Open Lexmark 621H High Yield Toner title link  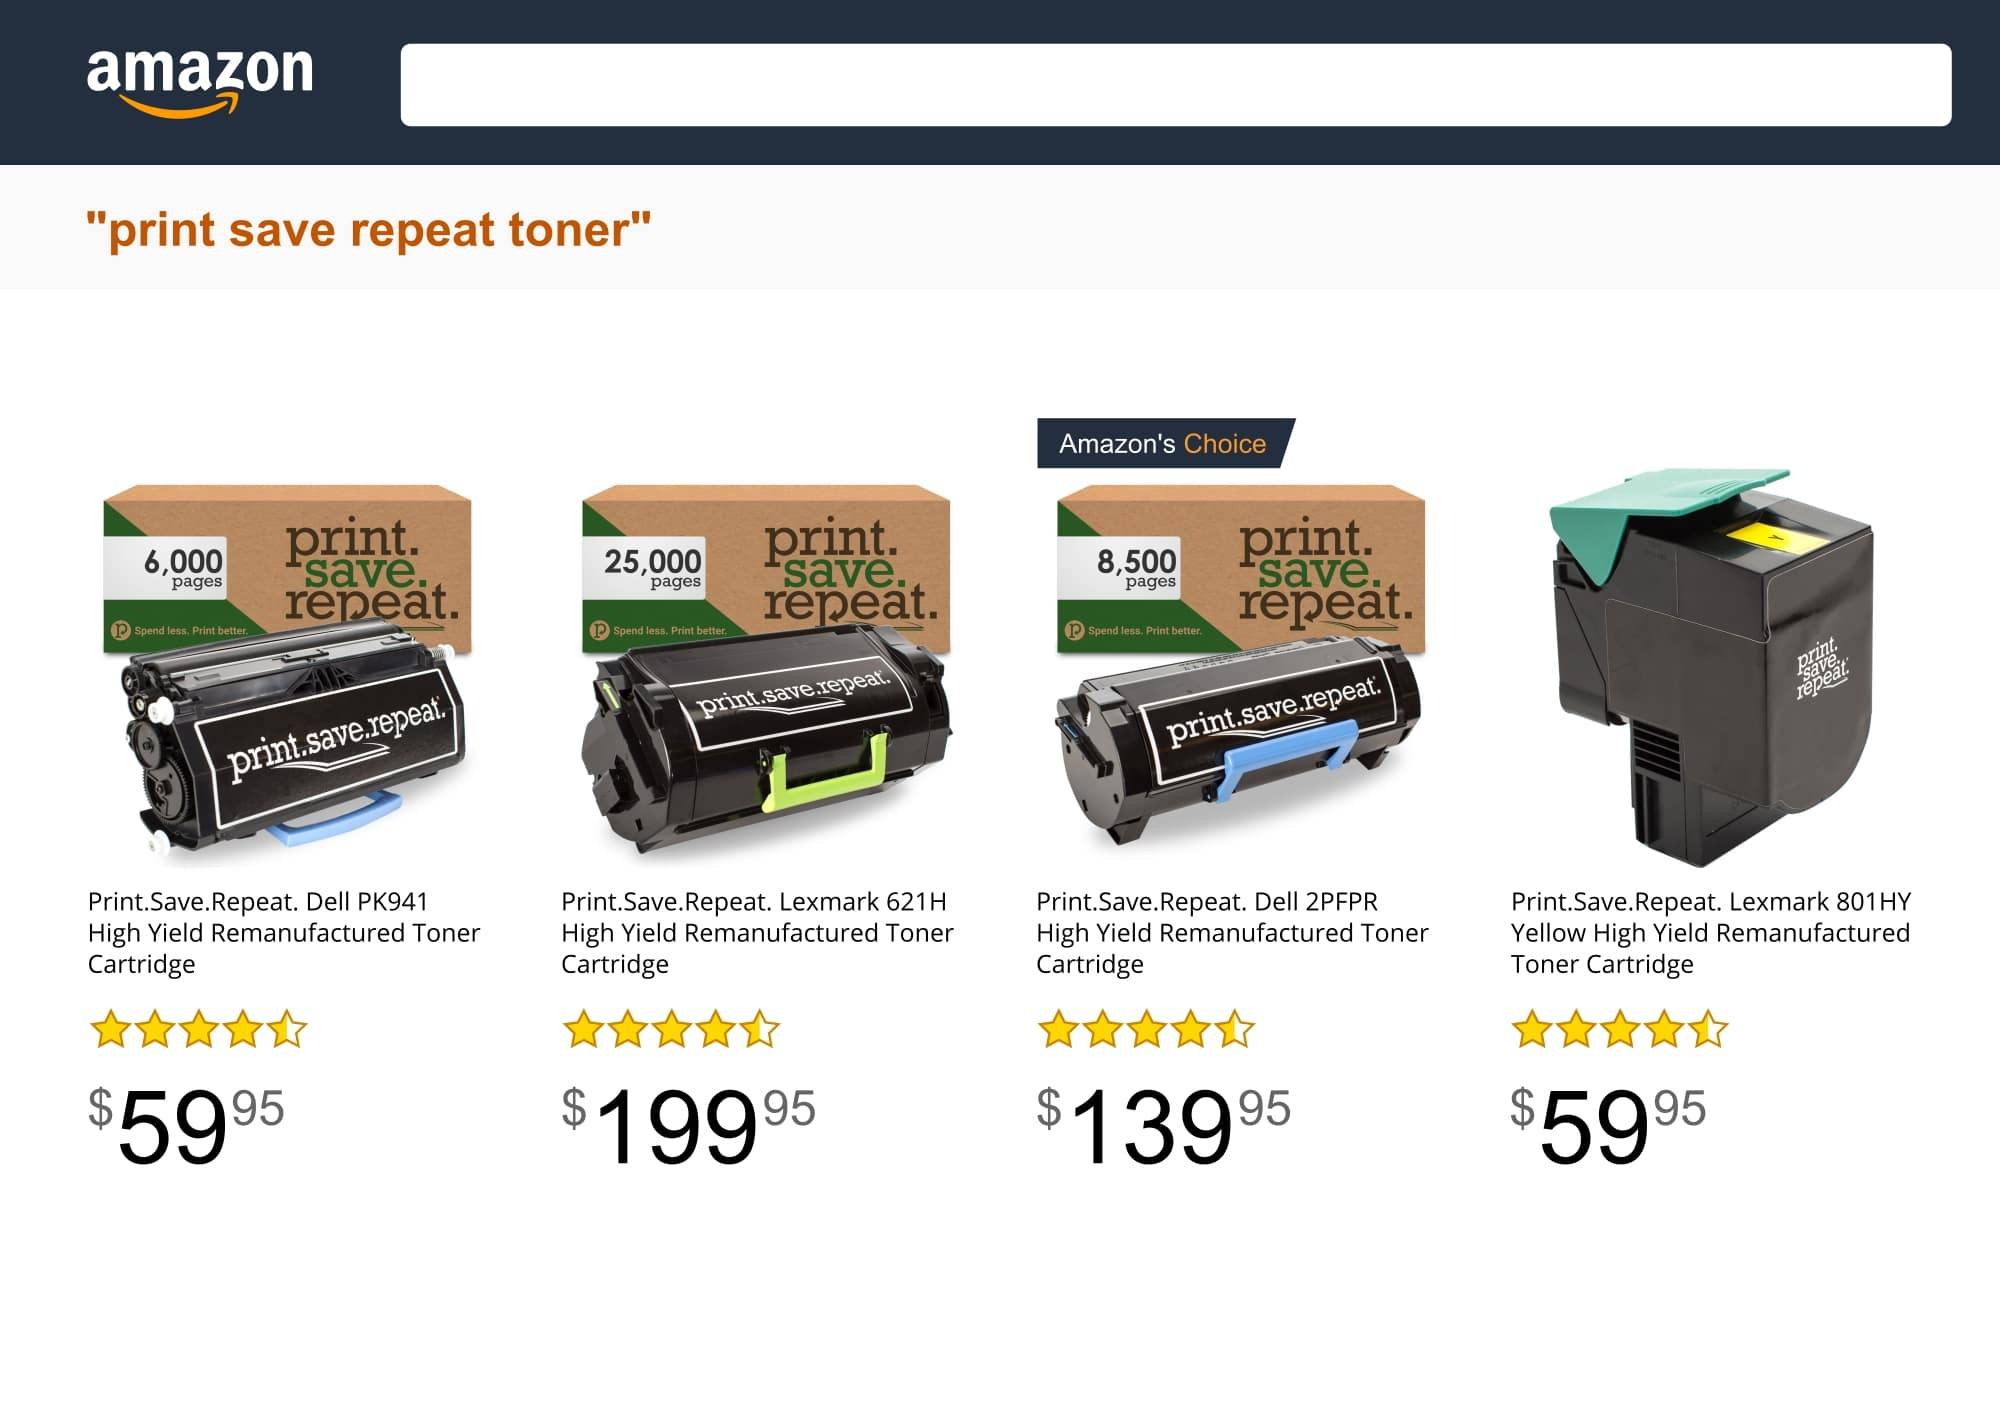(x=757, y=932)
